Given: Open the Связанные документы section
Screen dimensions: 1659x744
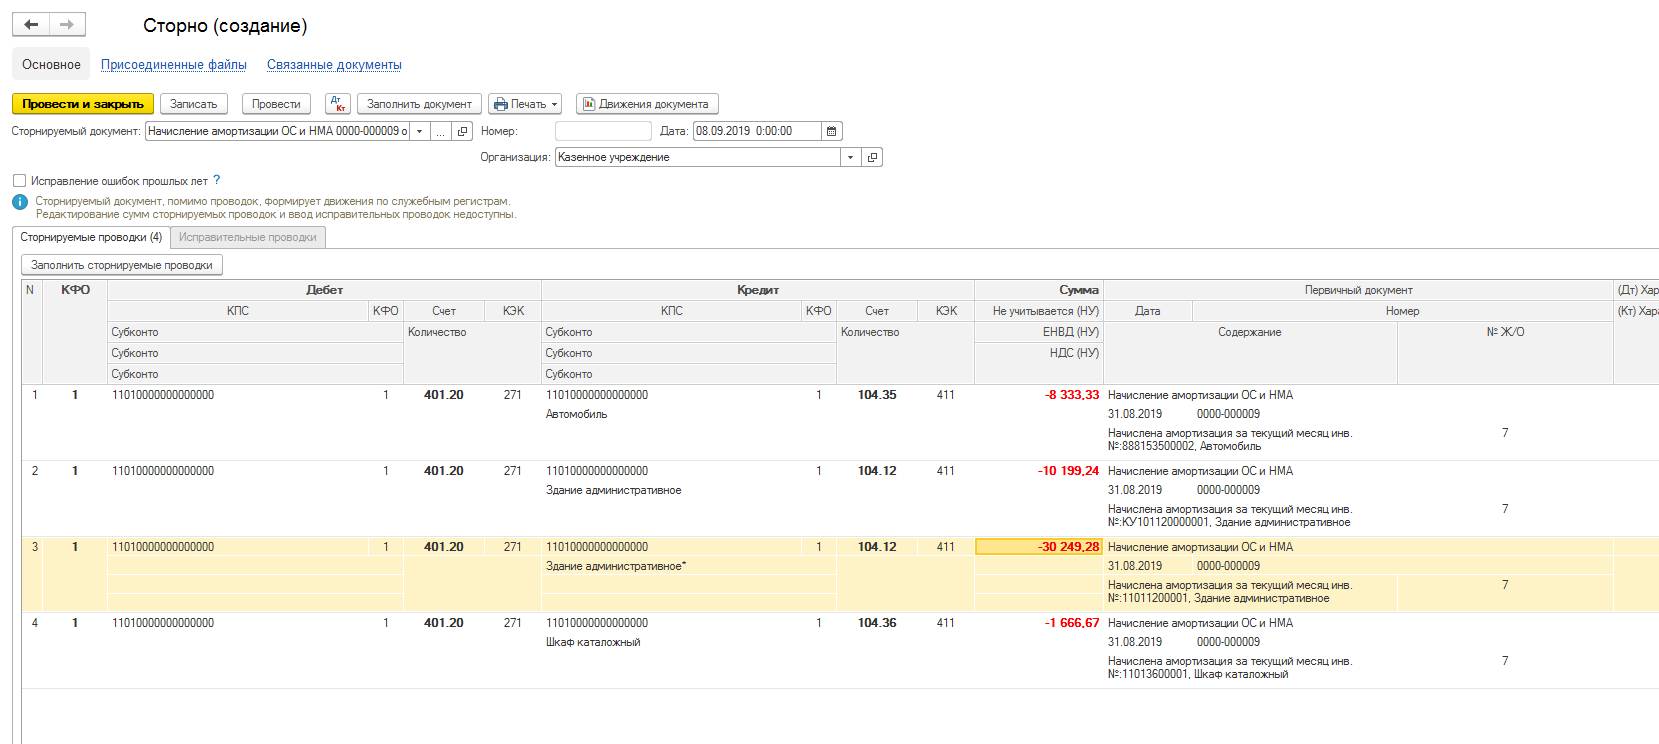Looking at the screenshot, I should [x=334, y=65].
